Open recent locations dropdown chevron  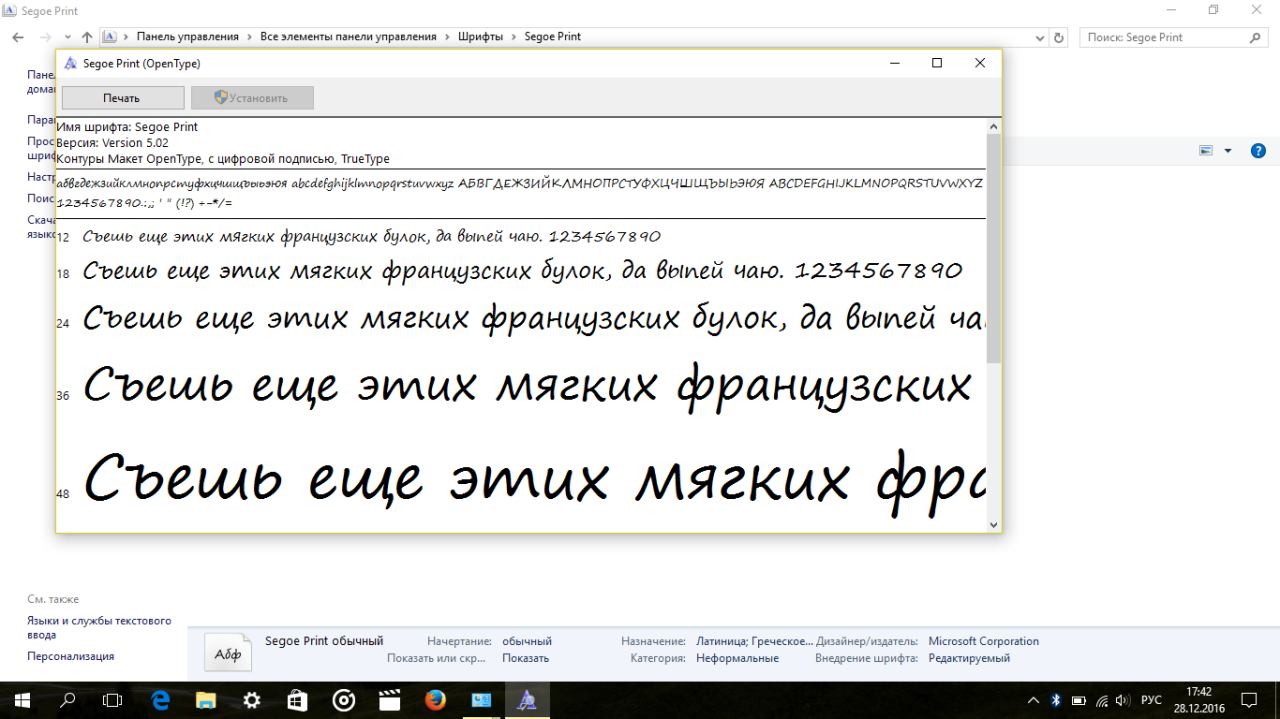pos(67,37)
